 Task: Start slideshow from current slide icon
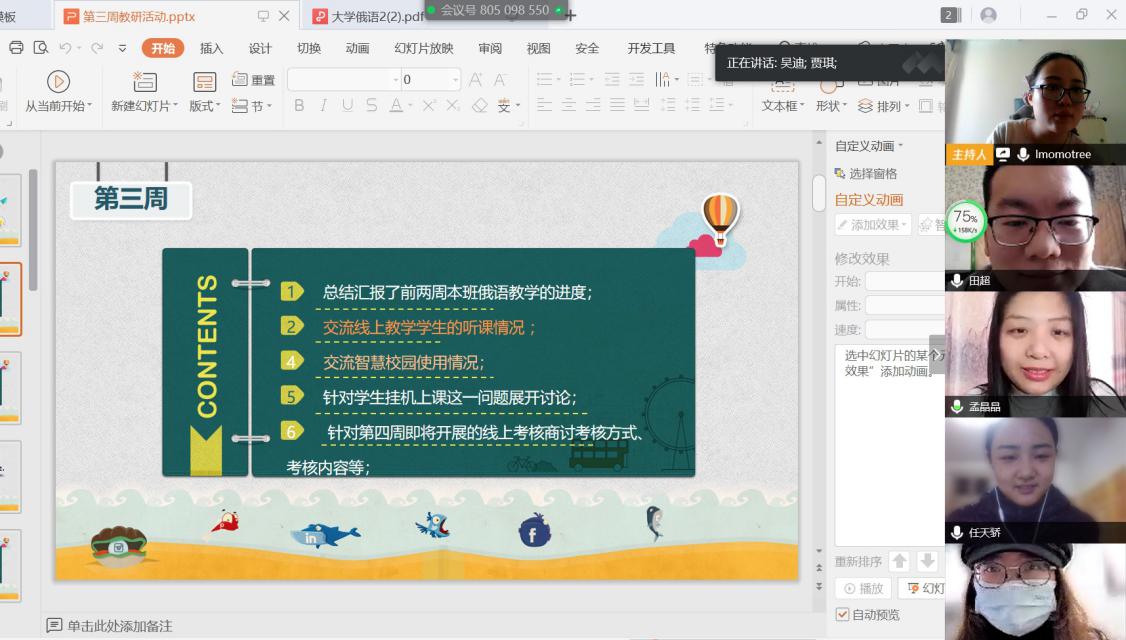(x=58, y=82)
